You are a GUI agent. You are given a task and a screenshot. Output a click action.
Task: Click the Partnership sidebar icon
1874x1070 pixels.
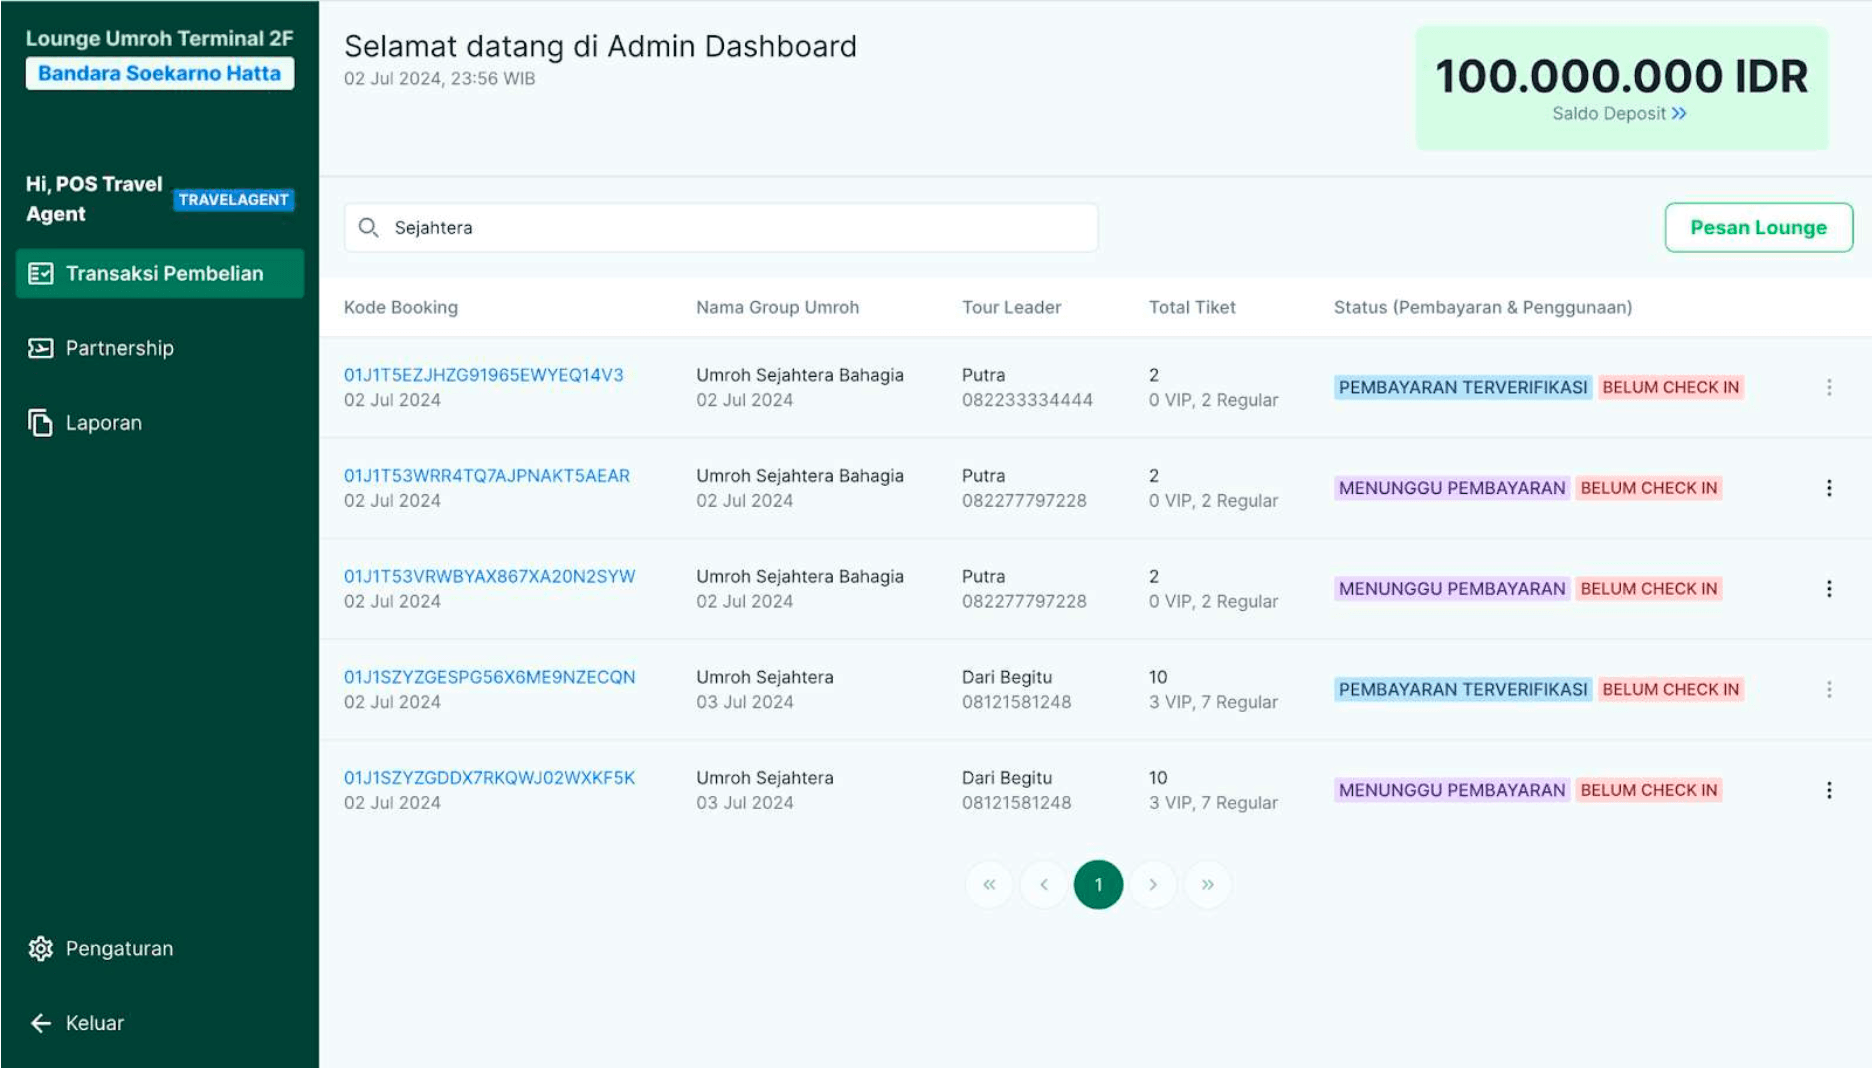pyautogui.click(x=41, y=348)
